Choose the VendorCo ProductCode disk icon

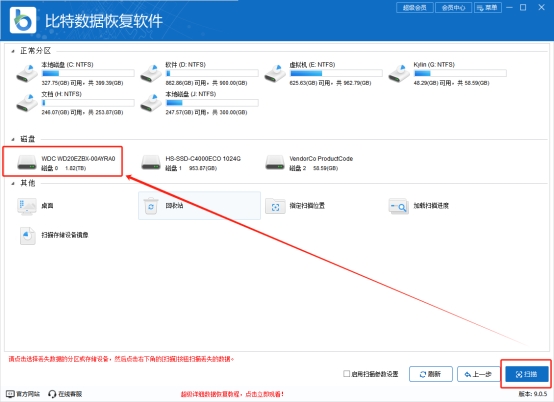(275, 162)
